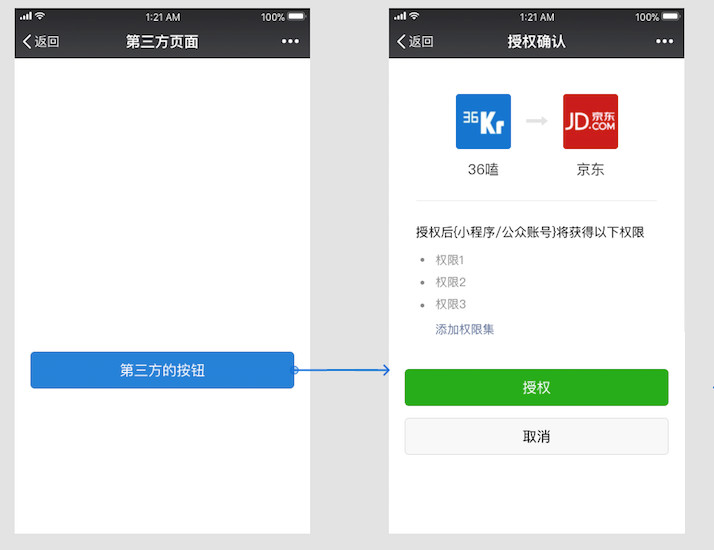Tap the 第三方页面 title text

(162, 41)
